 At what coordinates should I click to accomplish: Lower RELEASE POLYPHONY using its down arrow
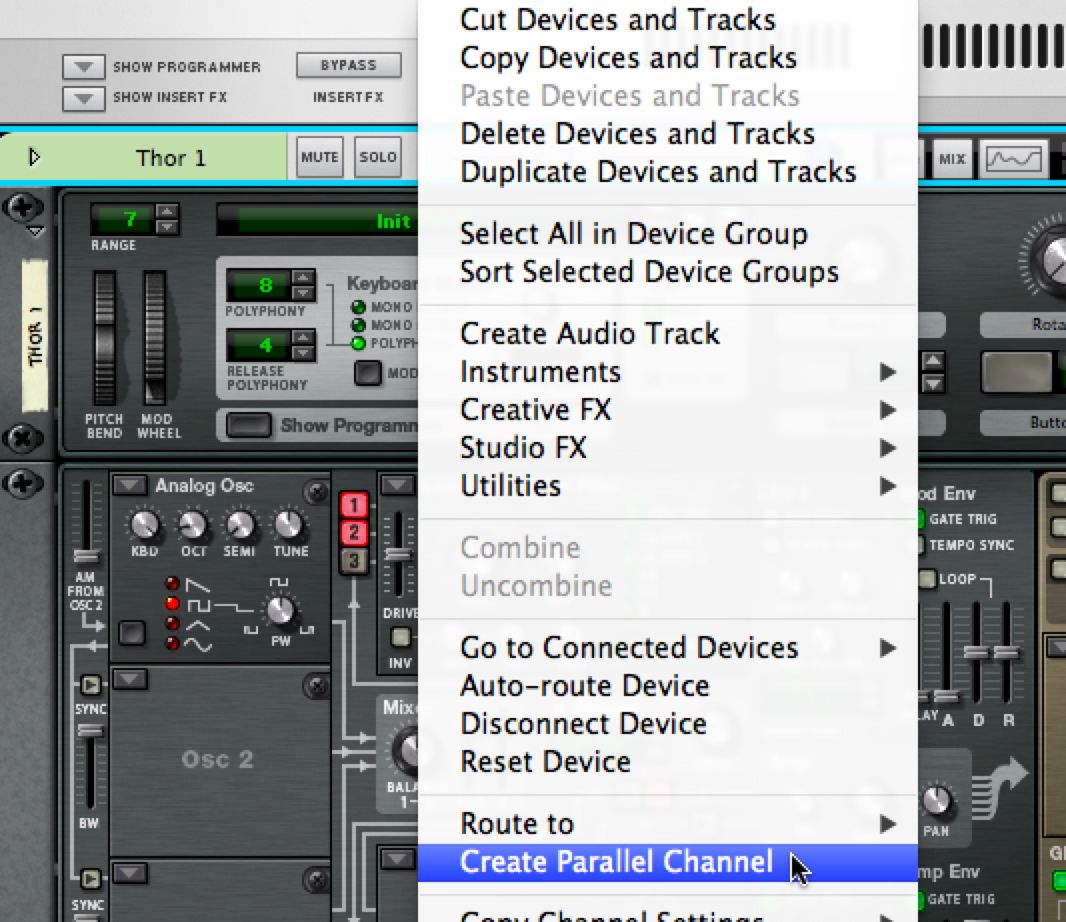coord(303,353)
